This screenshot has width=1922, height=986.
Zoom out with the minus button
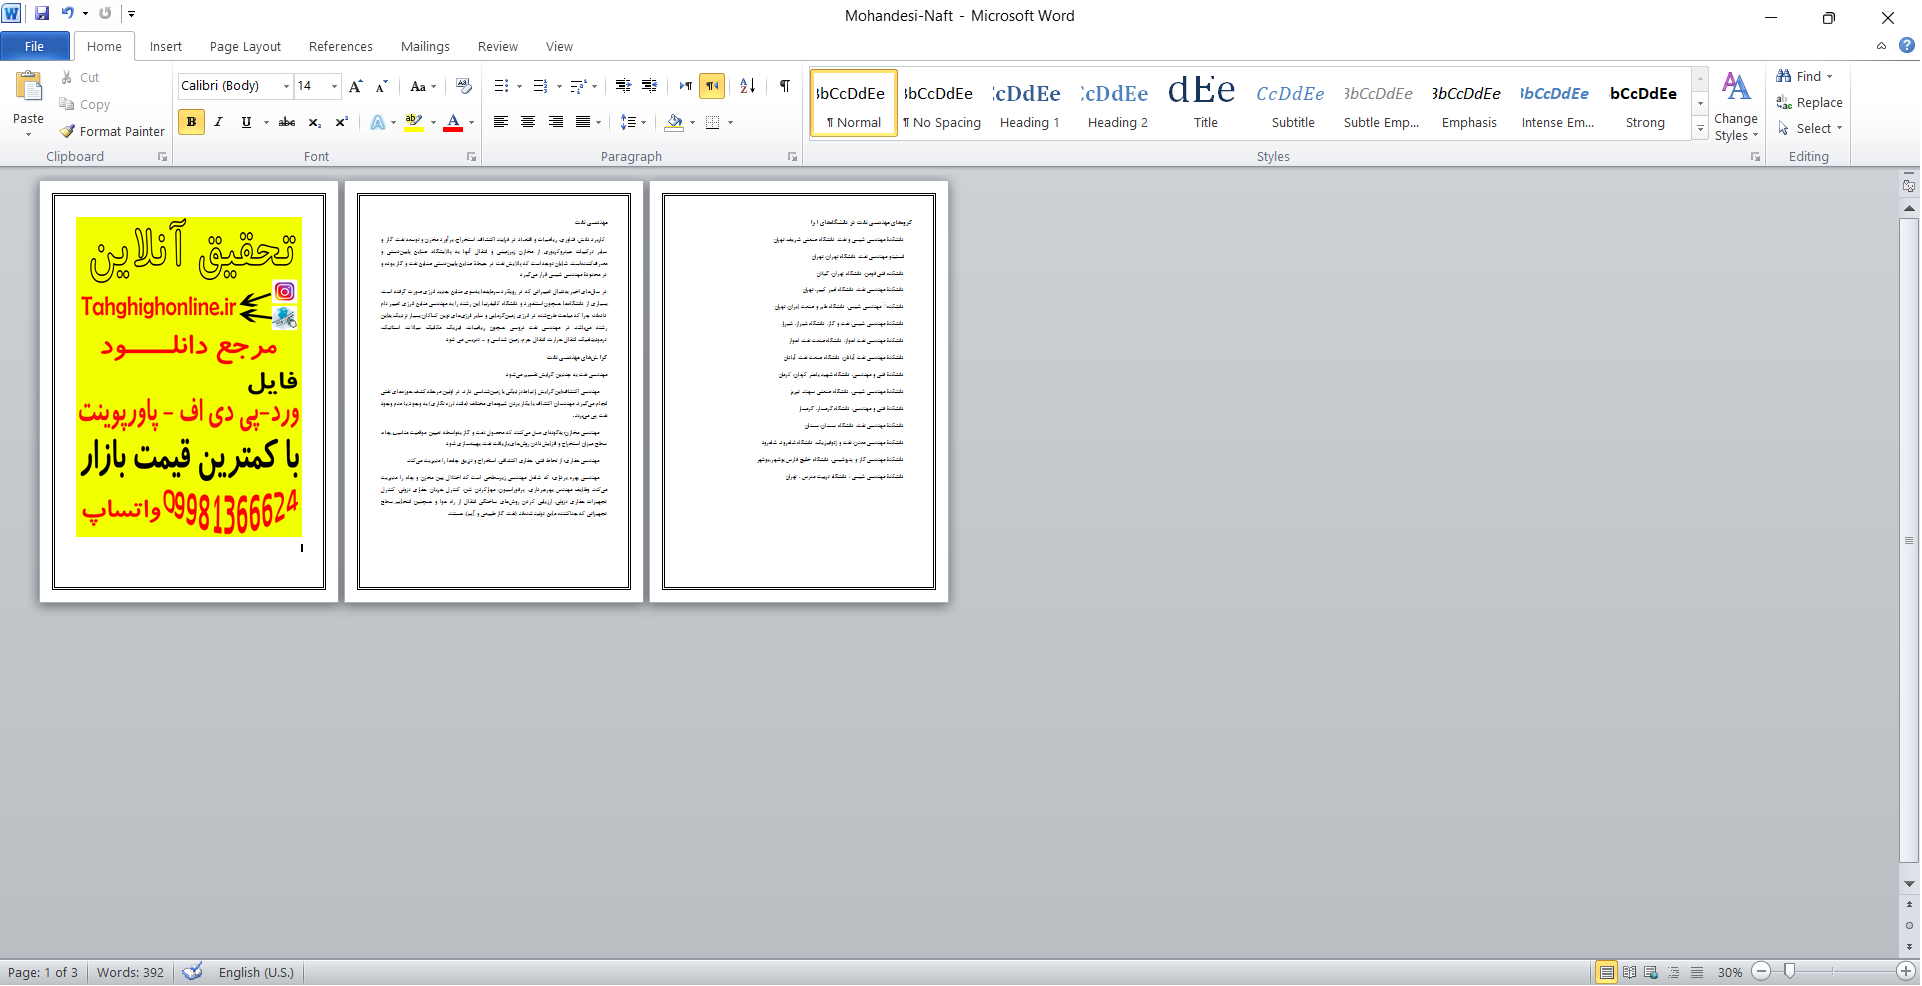coord(1762,971)
